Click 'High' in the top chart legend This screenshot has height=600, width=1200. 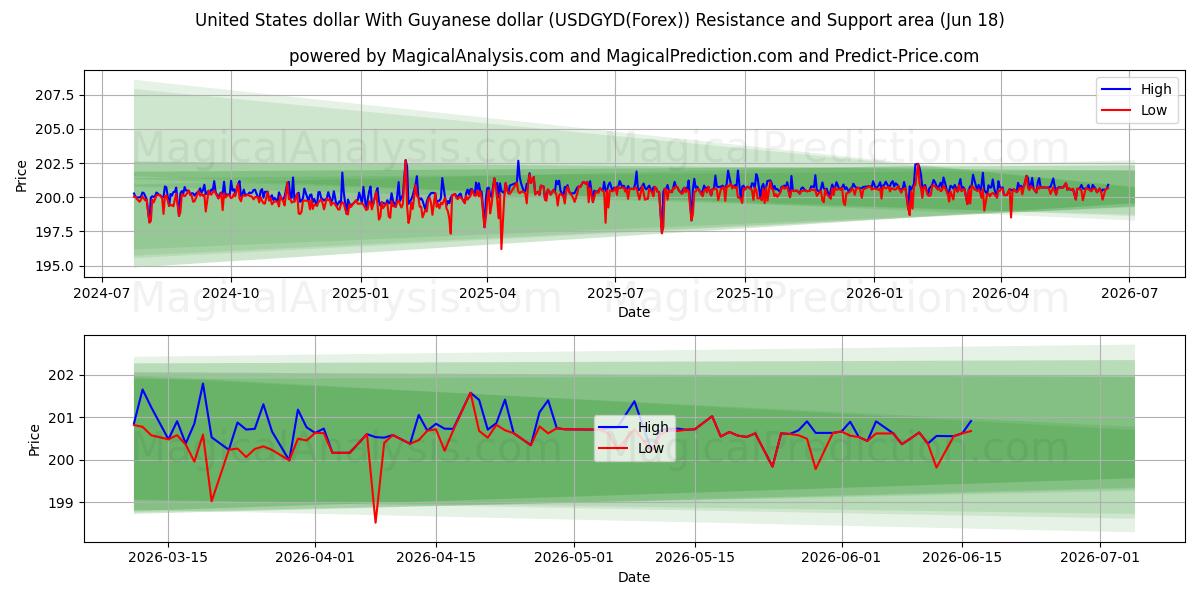(x=1156, y=89)
